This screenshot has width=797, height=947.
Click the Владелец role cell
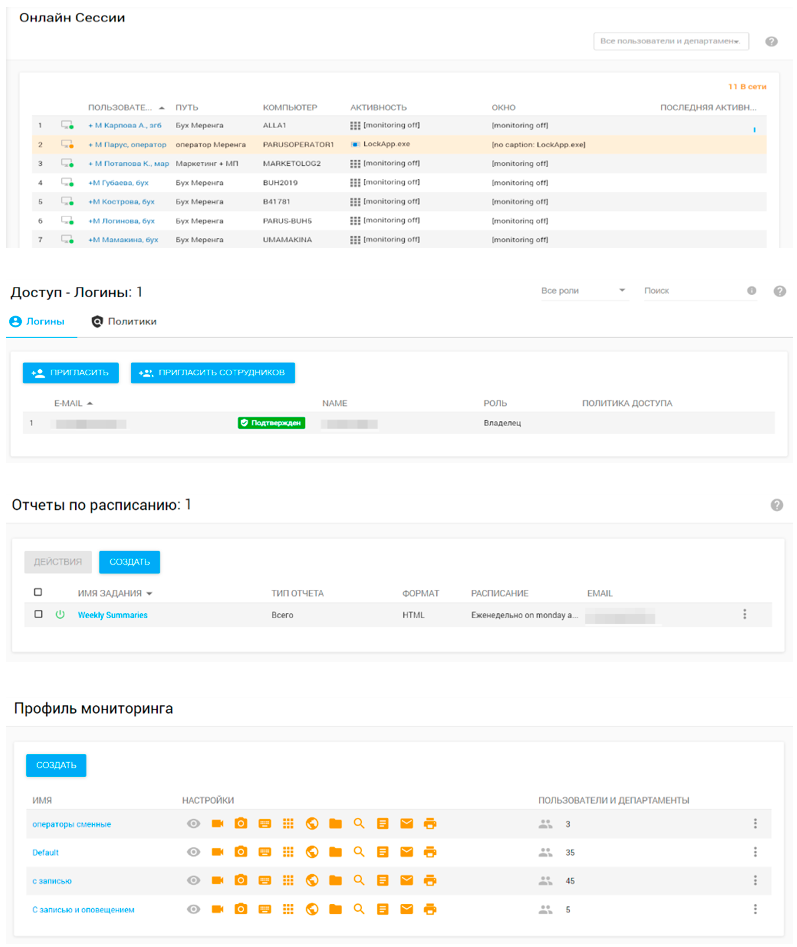502,423
